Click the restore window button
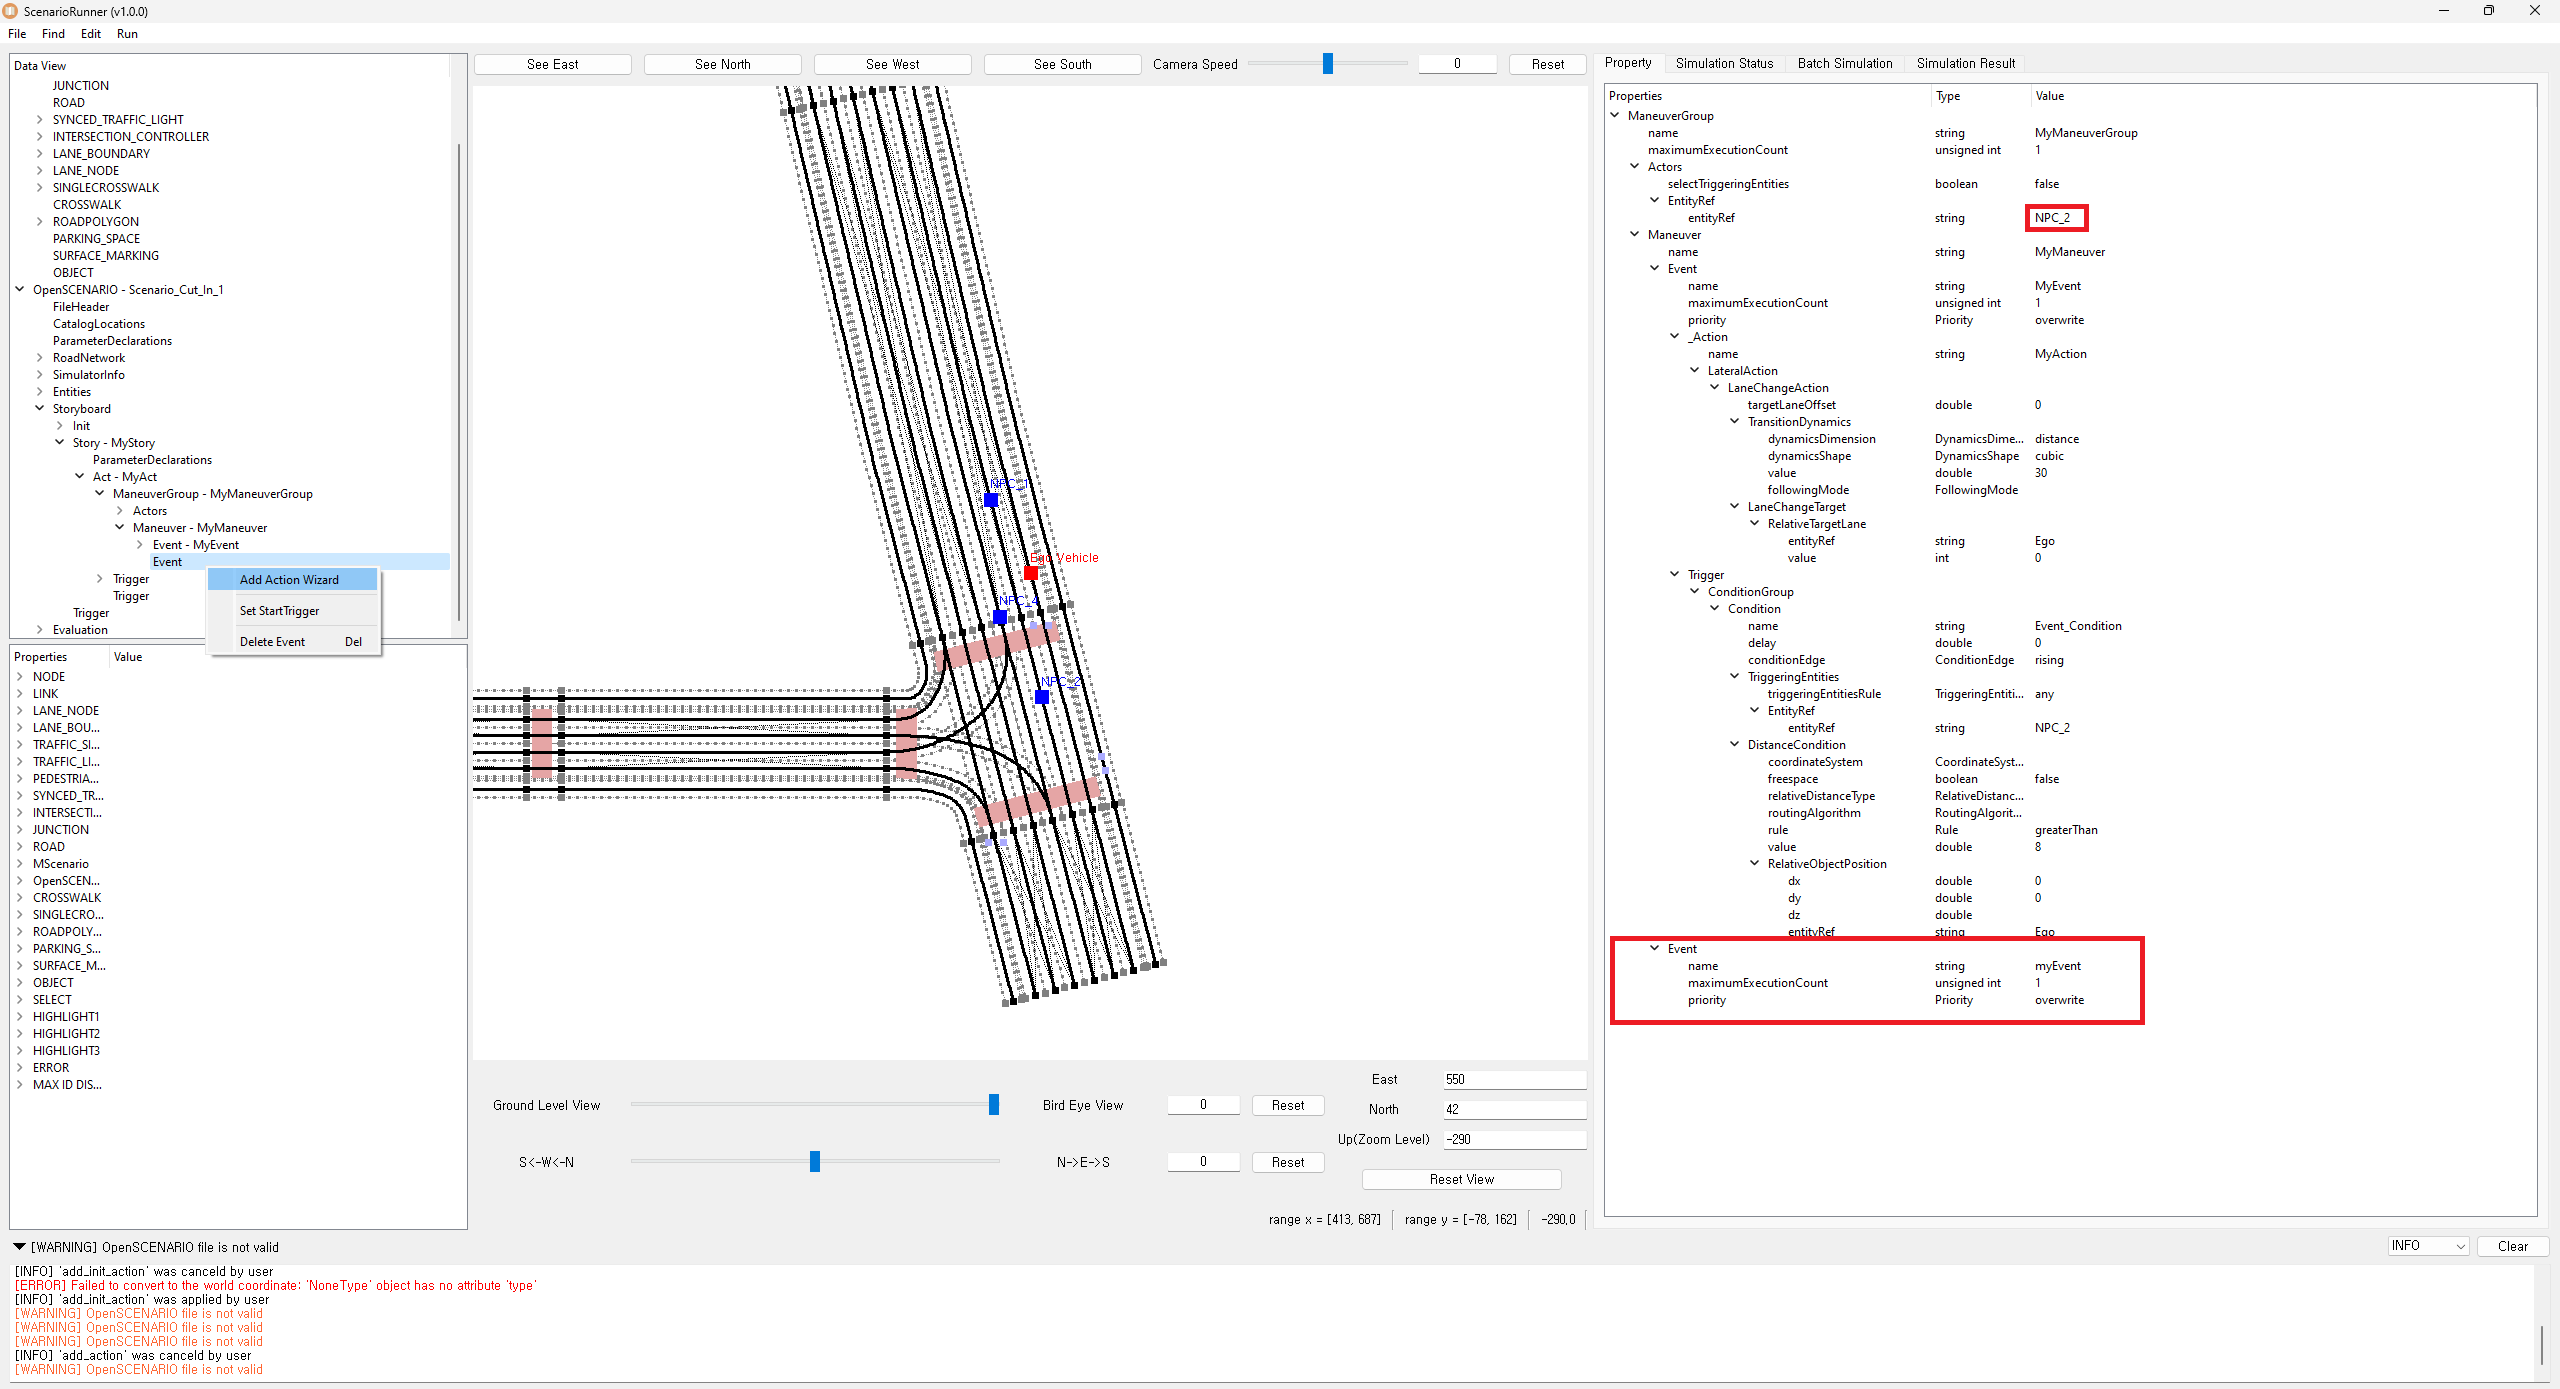Viewport: 2560px width, 1389px height. (2488, 11)
